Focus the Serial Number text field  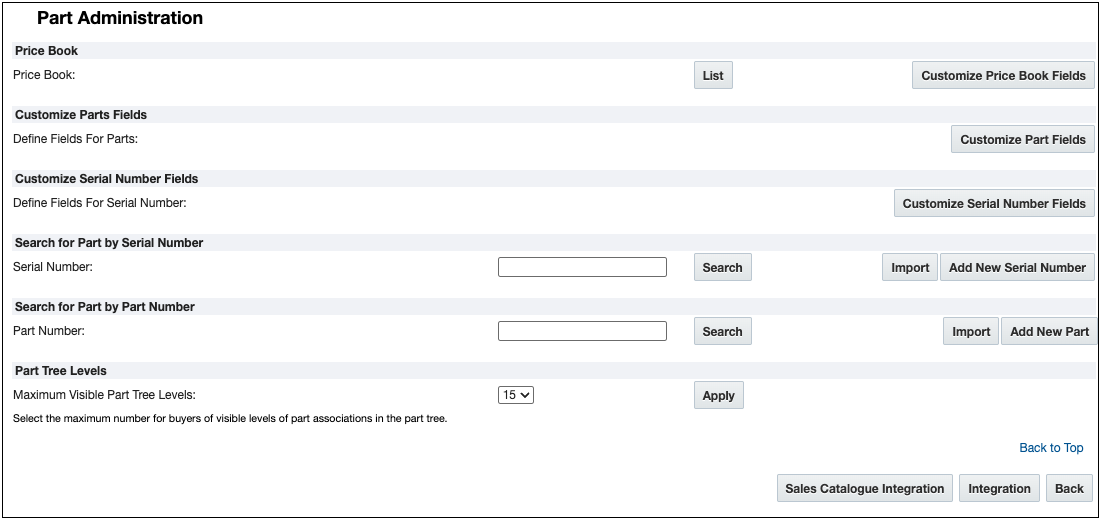(x=582, y=267)
